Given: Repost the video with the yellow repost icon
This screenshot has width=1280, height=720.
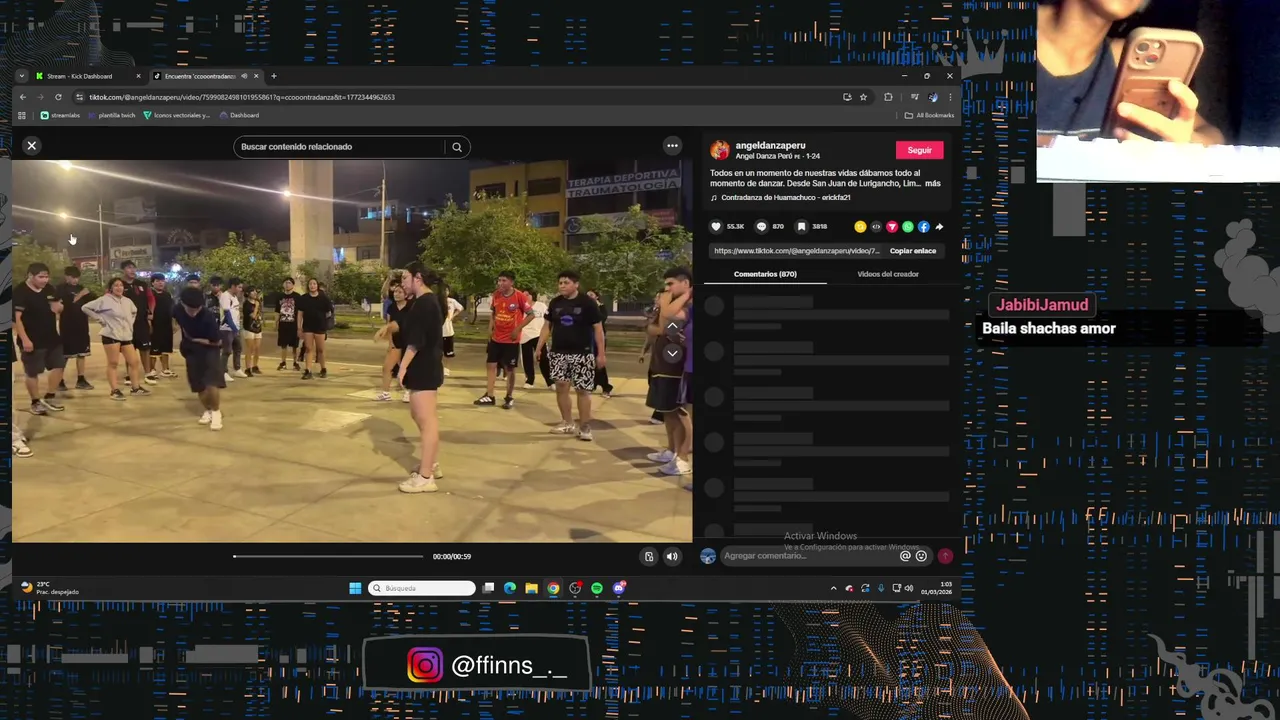Looking at the screenshot, I should click(860, 227).
